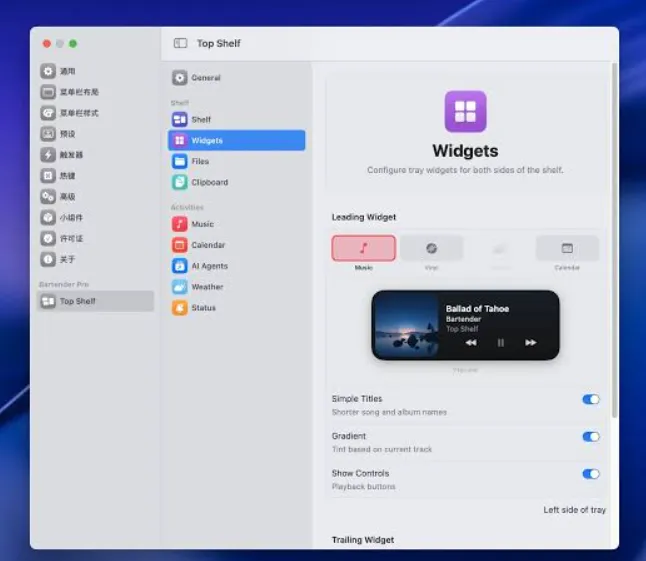Open the 高级 advanced sidebar item
The image size is (646, 561).
96,196
